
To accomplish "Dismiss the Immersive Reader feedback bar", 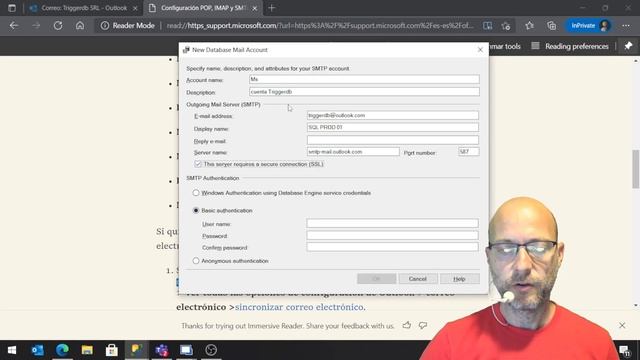I will click(622, 325).
